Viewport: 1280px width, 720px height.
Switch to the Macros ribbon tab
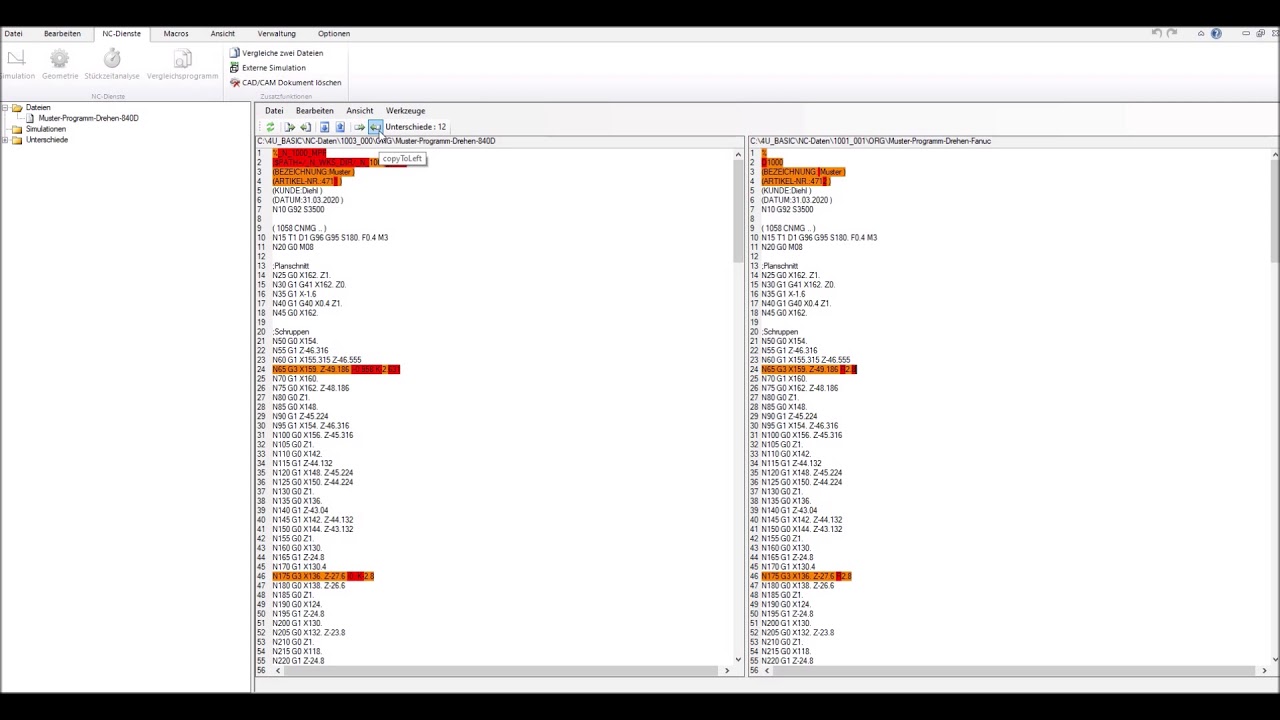tap(176, 33)
